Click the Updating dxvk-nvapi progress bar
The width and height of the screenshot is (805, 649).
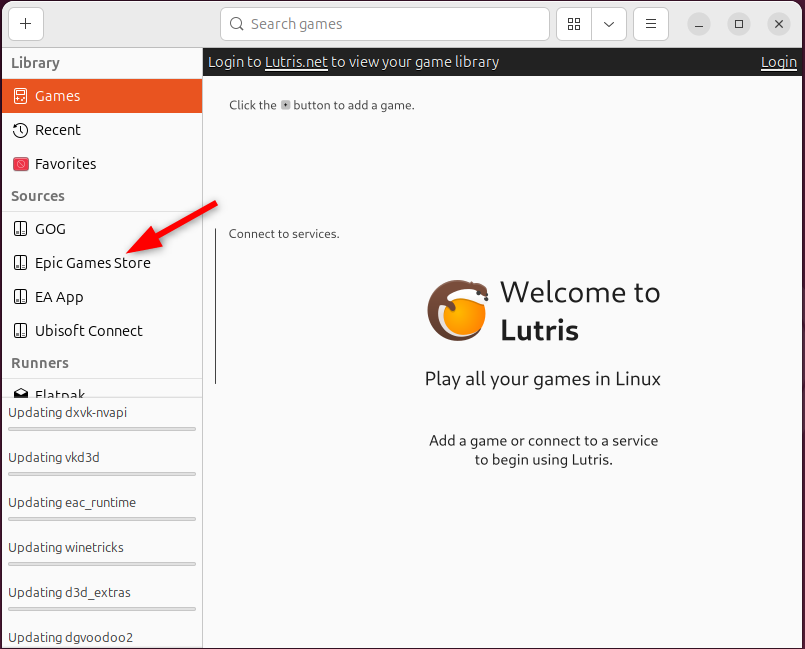[x=102, y=429]
